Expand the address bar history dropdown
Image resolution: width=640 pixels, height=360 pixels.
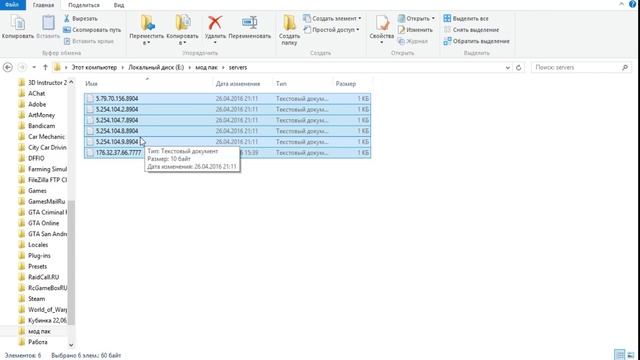(508, 68)
